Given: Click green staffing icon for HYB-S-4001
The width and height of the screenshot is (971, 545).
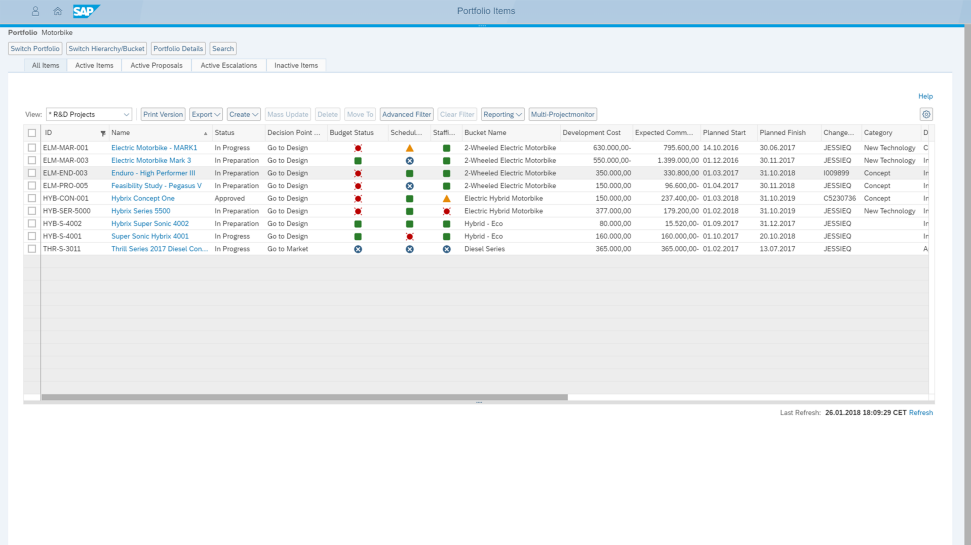Looking at the screenshot, I should (x=446, y=237).
